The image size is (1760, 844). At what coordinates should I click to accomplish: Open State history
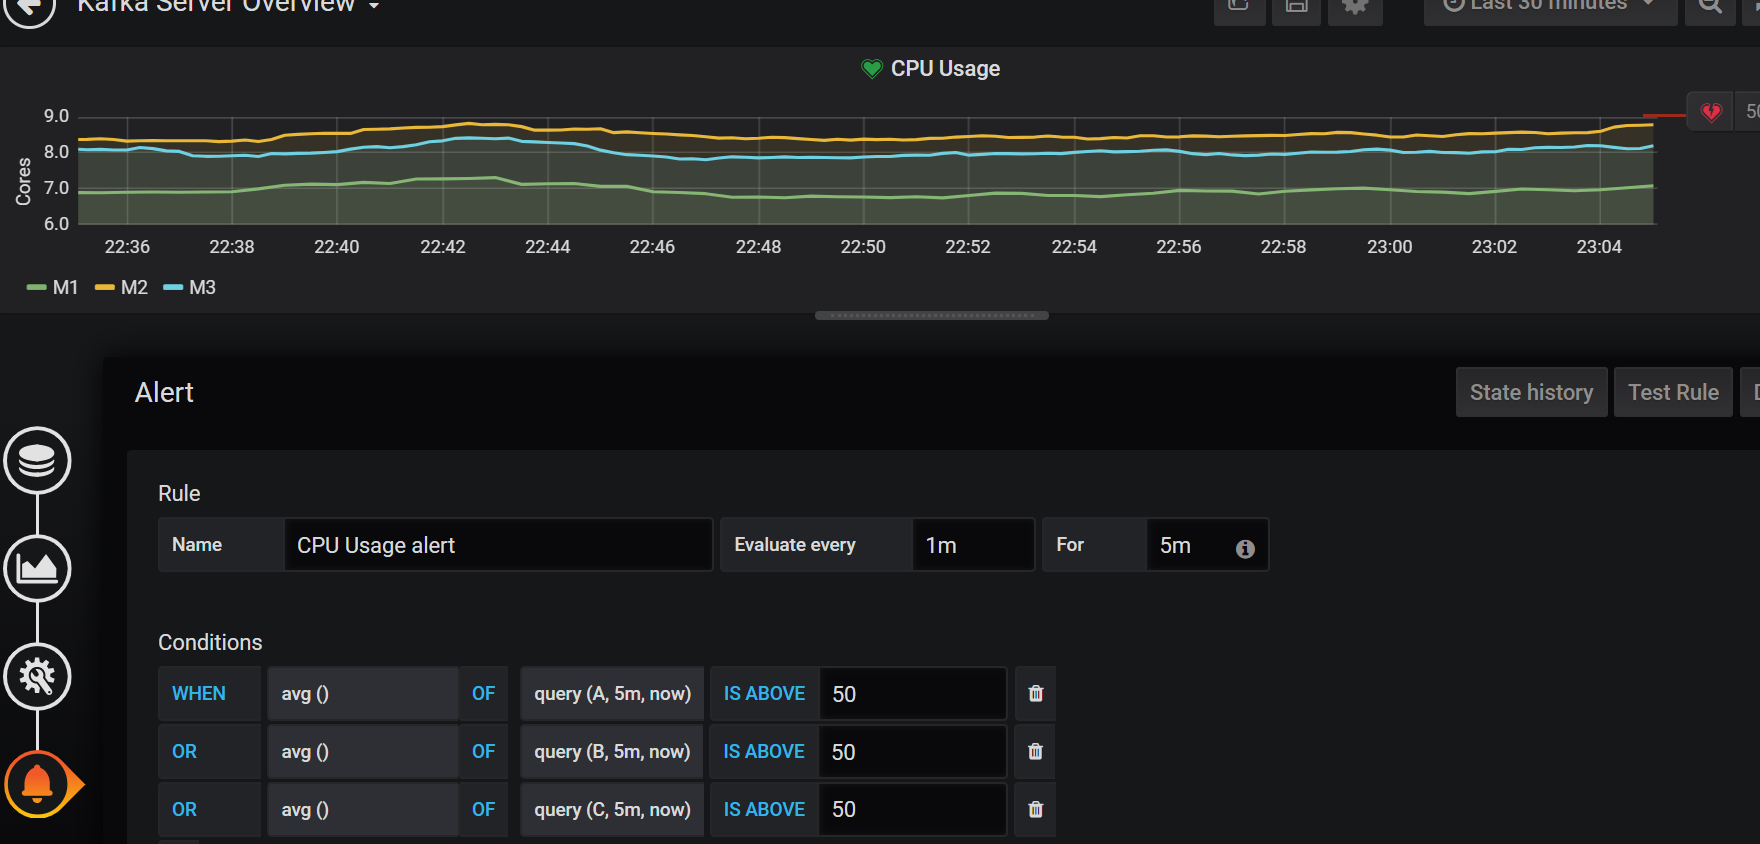[1531, 393]
